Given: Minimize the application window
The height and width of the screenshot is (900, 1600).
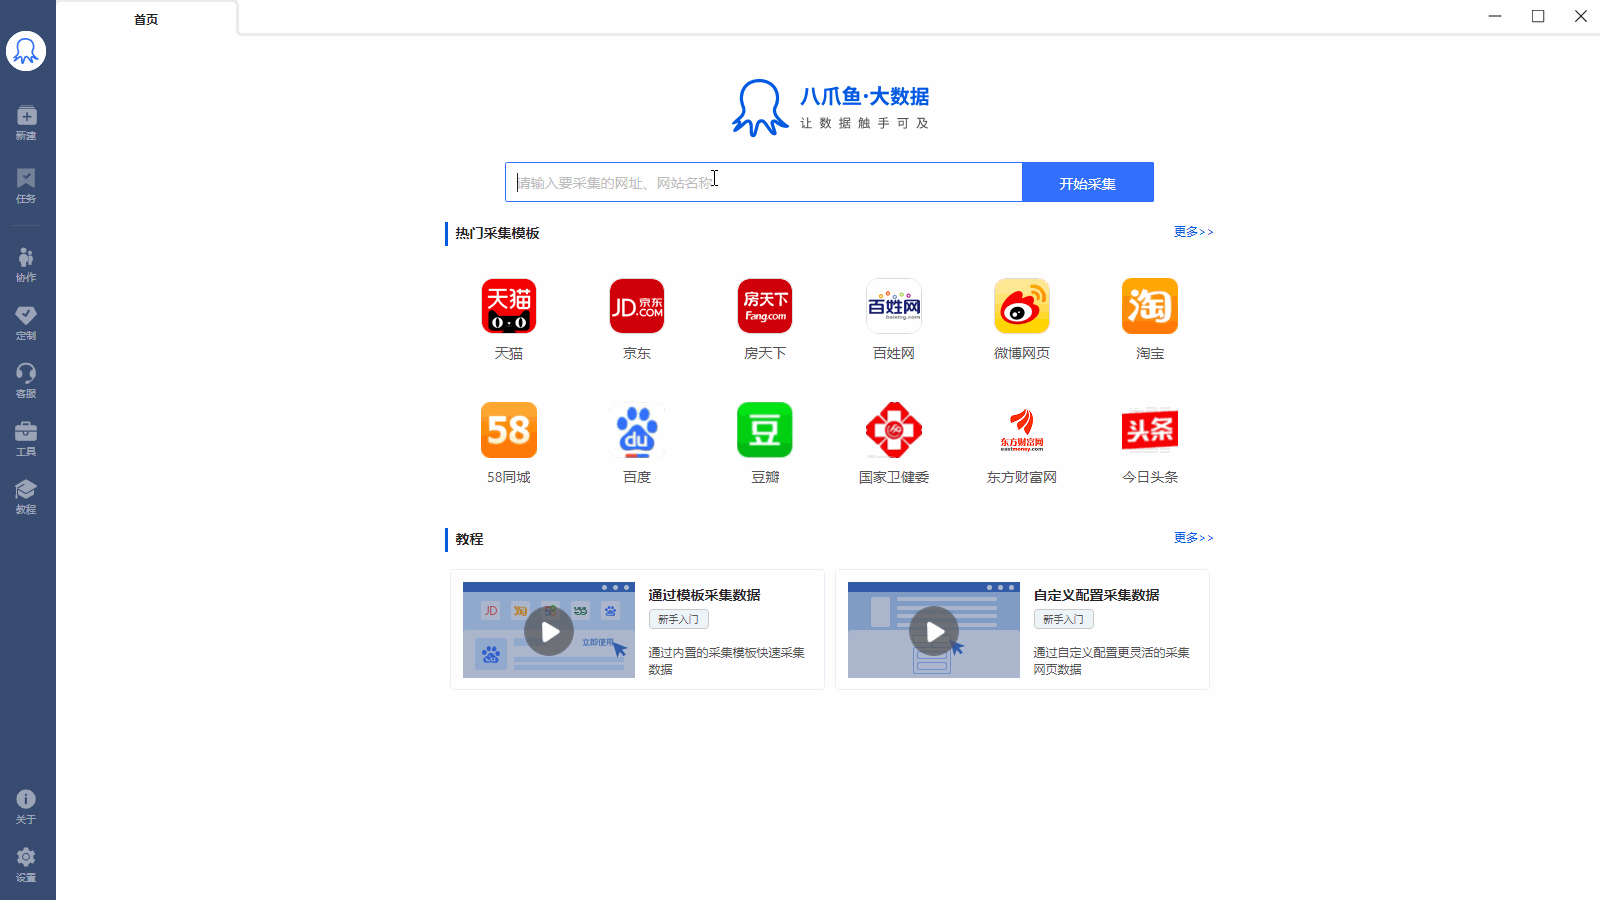Looking at the screenshot, I should [1495, 16].
